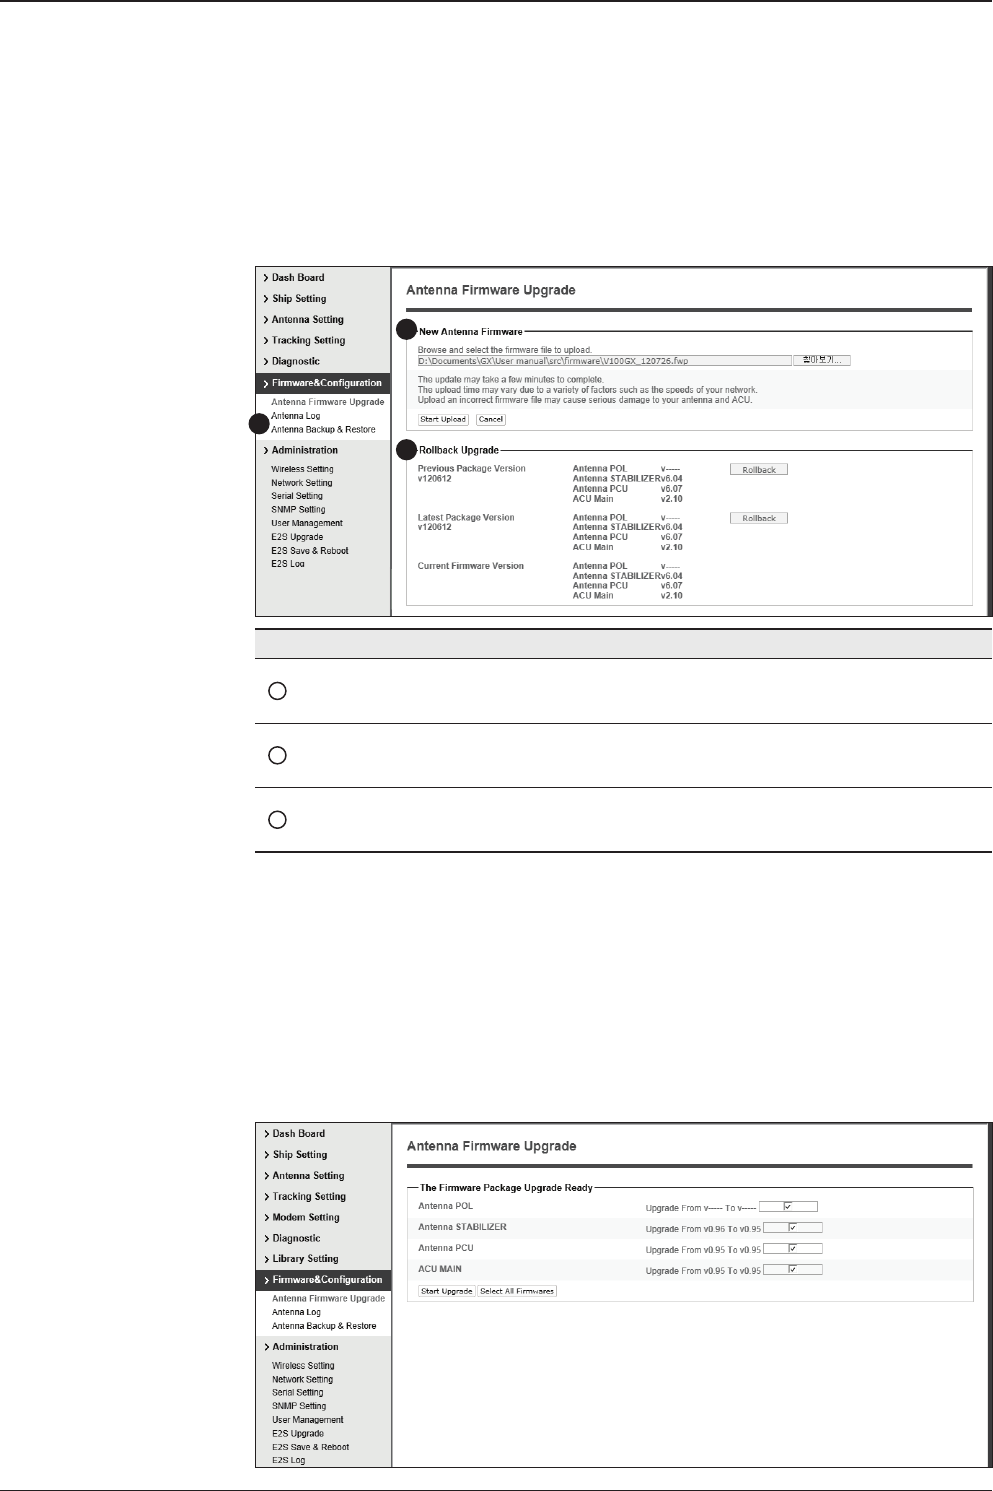Tick the ACU MAIN upgrade checkbox
This screenshot has width=993, height=1491.
(792, 1270)
